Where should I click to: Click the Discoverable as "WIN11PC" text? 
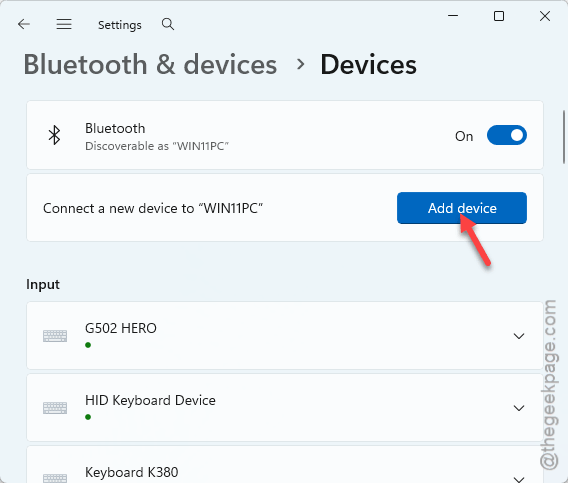[x=157, y=146]
